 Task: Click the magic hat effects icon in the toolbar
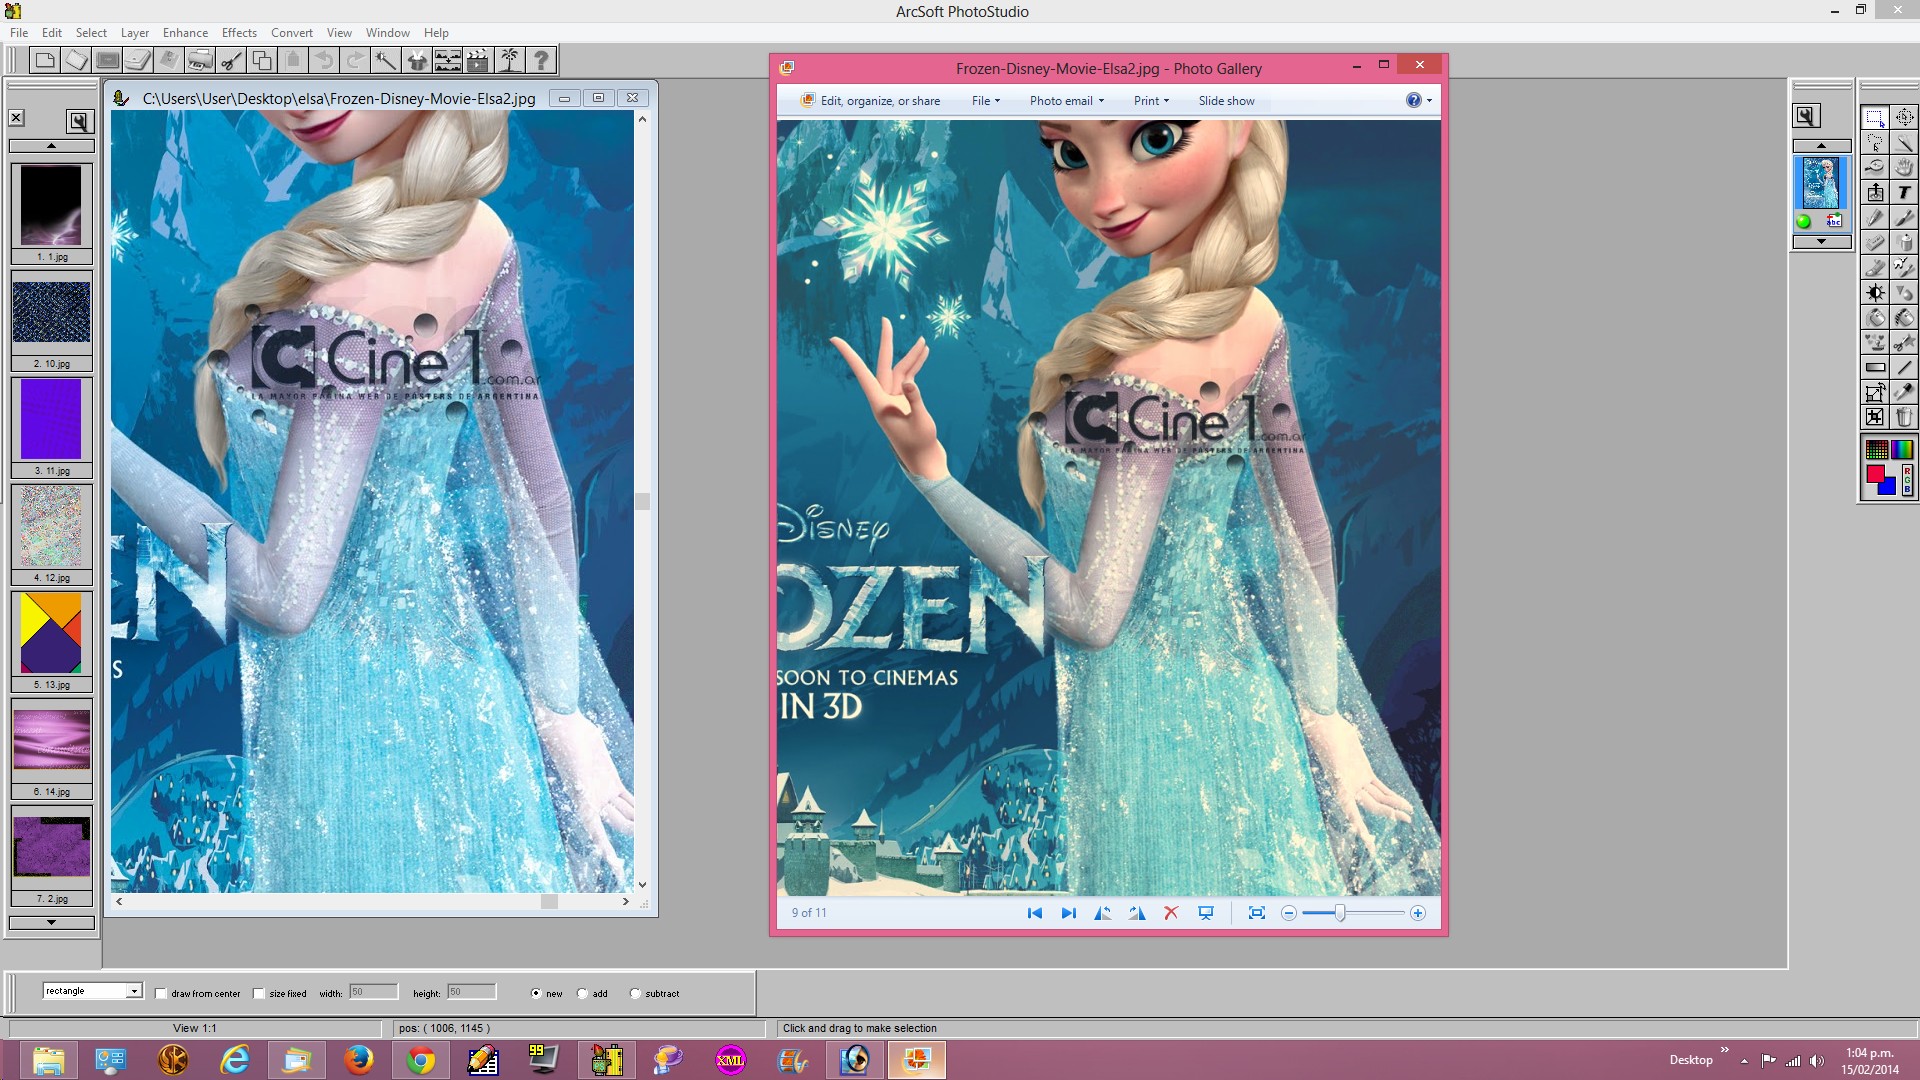click(417, 61)
